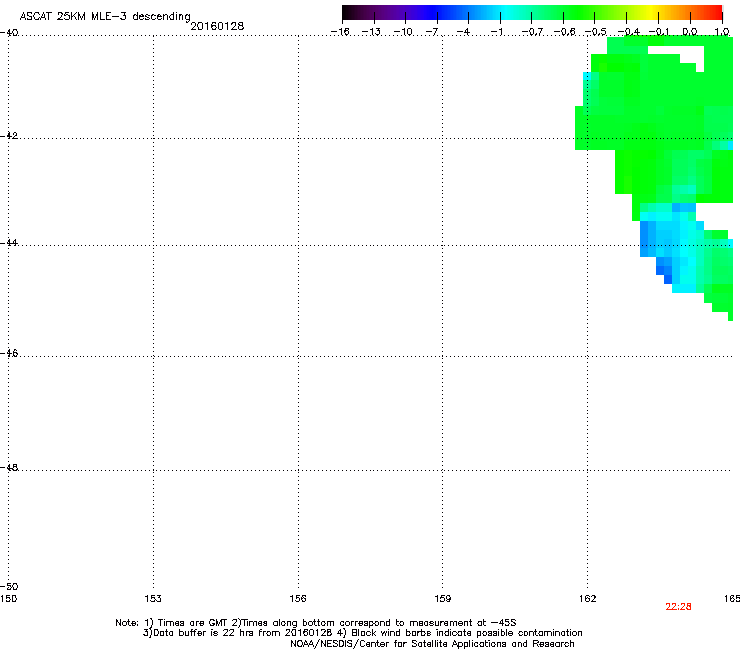Click the longitude label 159
This screenshot has height=650, width=740.
coord(442,599)
